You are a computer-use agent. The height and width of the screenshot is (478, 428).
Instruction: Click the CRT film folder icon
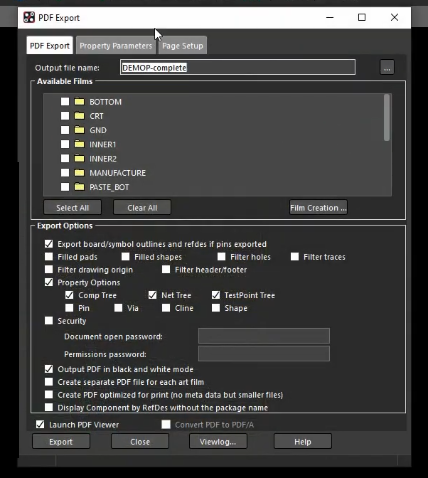click(79, 116)
